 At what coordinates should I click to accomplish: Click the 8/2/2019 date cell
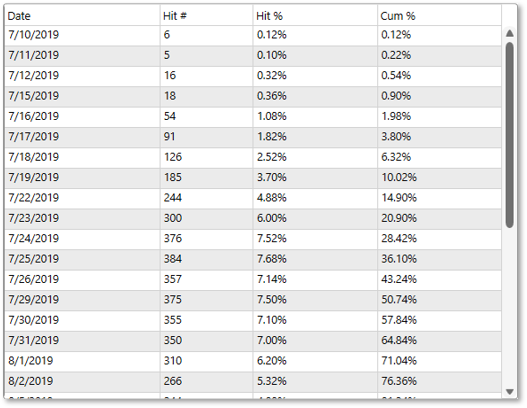82,381
